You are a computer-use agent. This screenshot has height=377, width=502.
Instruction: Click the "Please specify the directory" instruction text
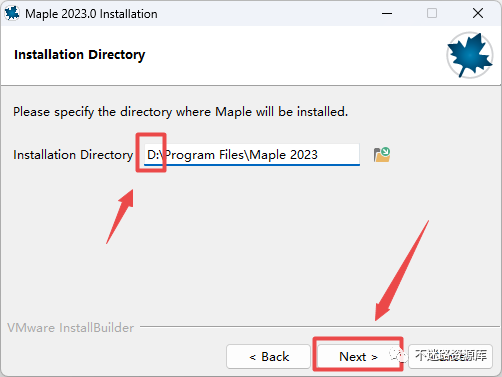[180, 112]
